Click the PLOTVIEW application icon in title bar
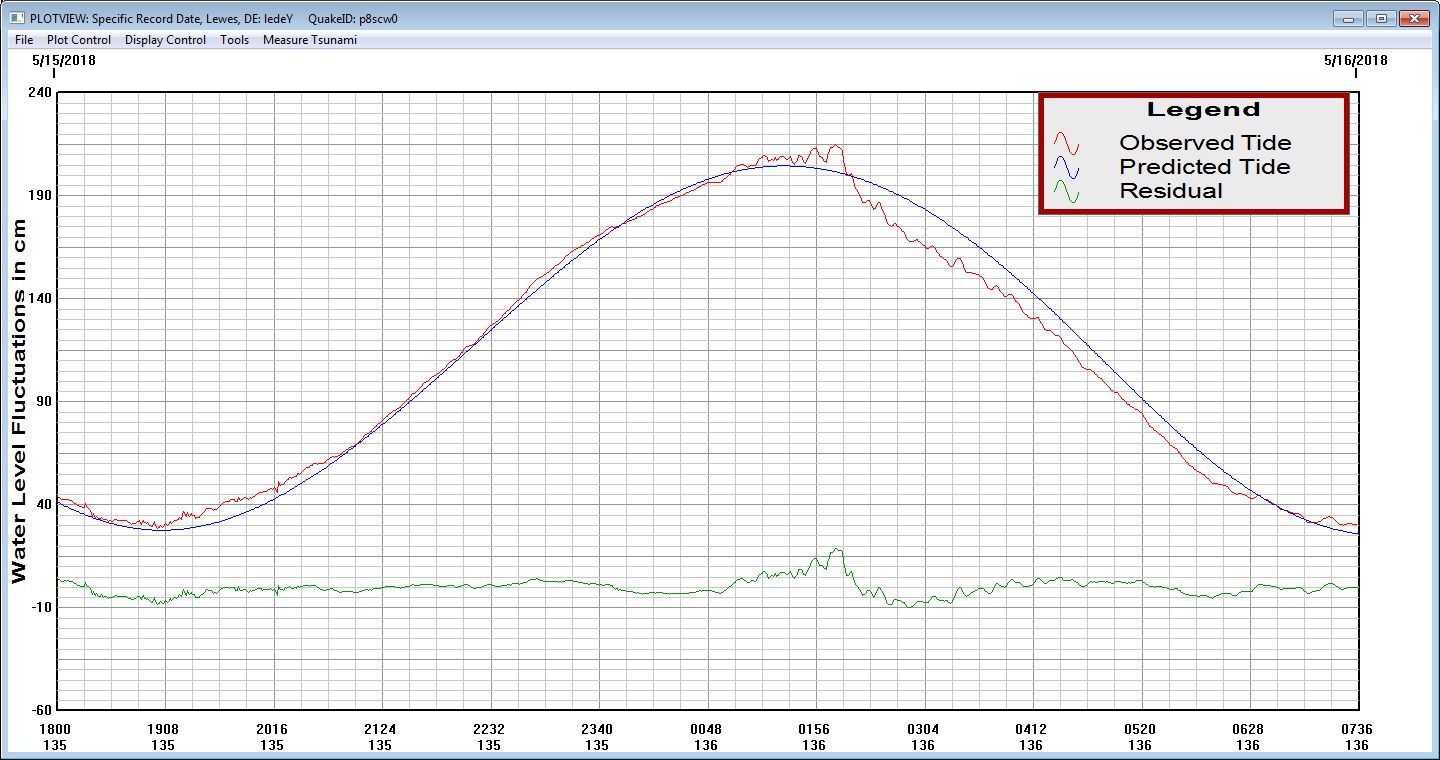 tap(15, 18)
